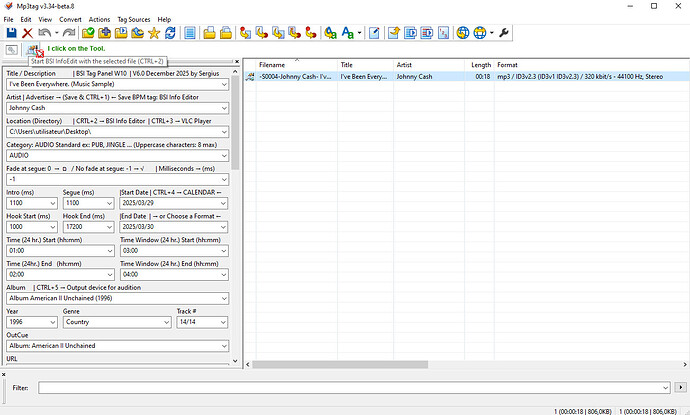The image size is (690, 415).
Task: Open Extended Tags with the pencil page icon
Action: 374,33
